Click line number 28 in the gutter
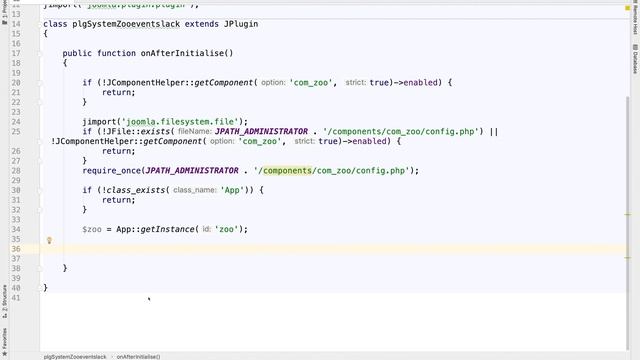 16,171
